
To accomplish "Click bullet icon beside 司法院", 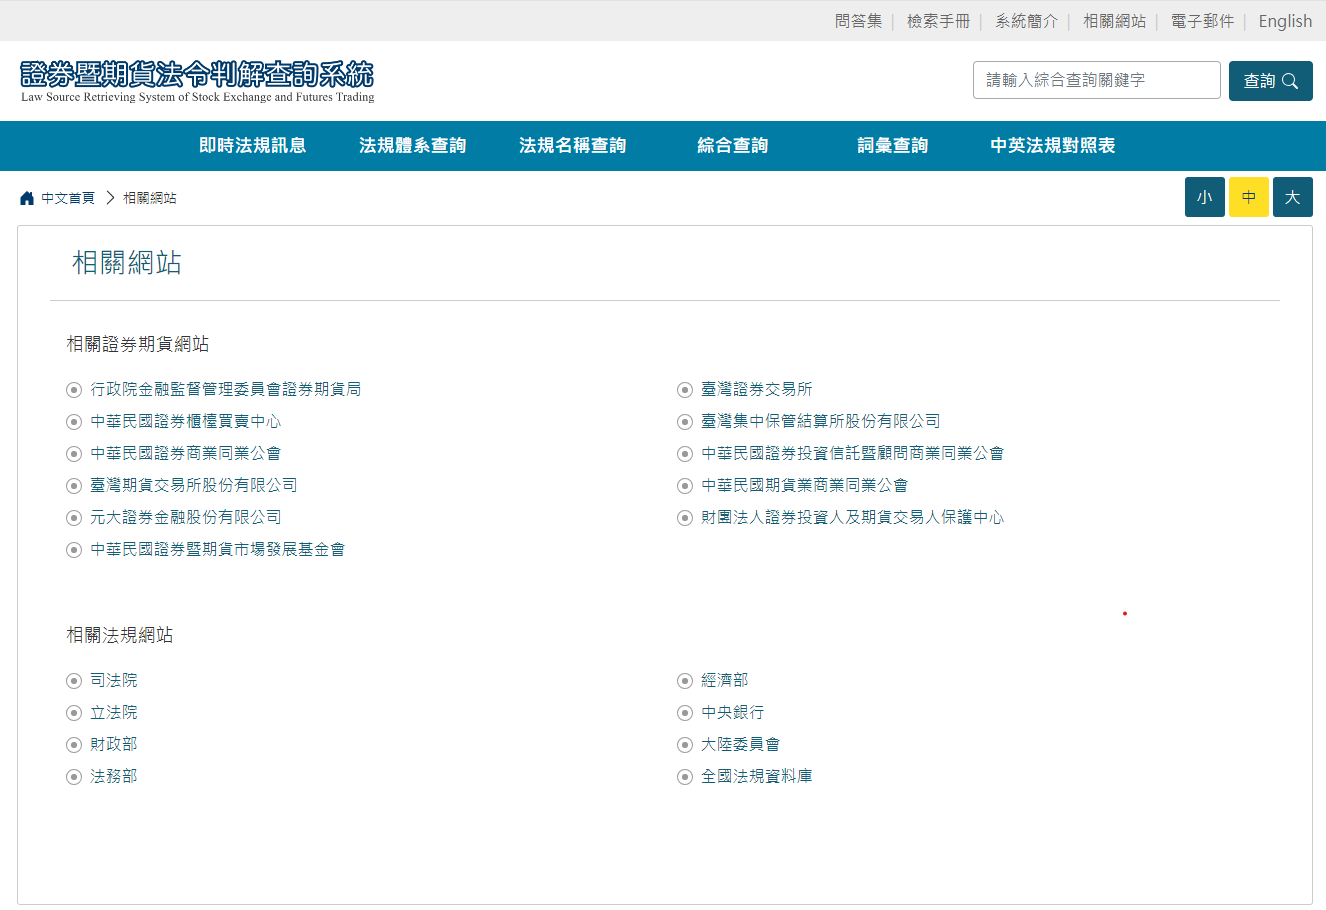I will pyautogui.click(x=74, y=681).
